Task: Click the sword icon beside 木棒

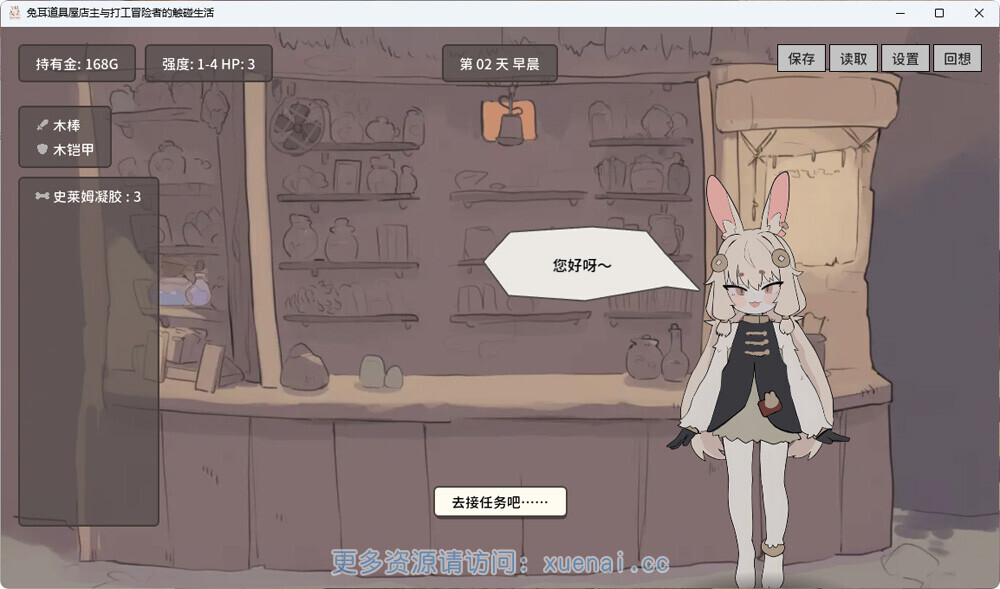Action: coord(42,125)
